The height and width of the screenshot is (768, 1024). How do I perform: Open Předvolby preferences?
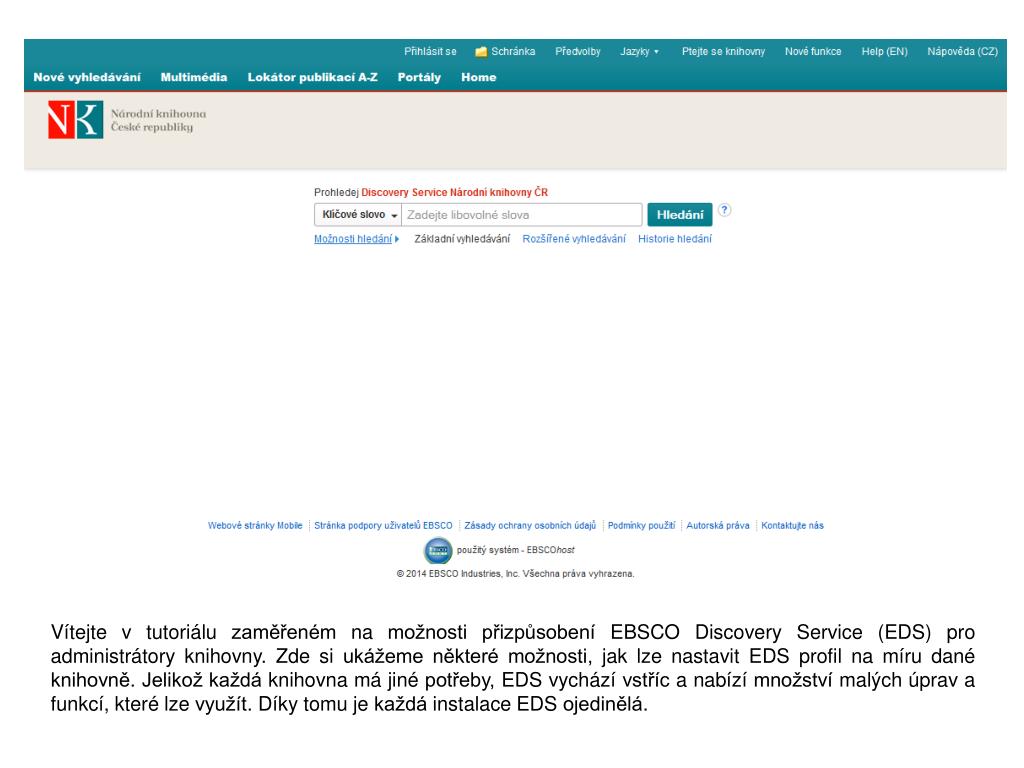pos(578,52)
